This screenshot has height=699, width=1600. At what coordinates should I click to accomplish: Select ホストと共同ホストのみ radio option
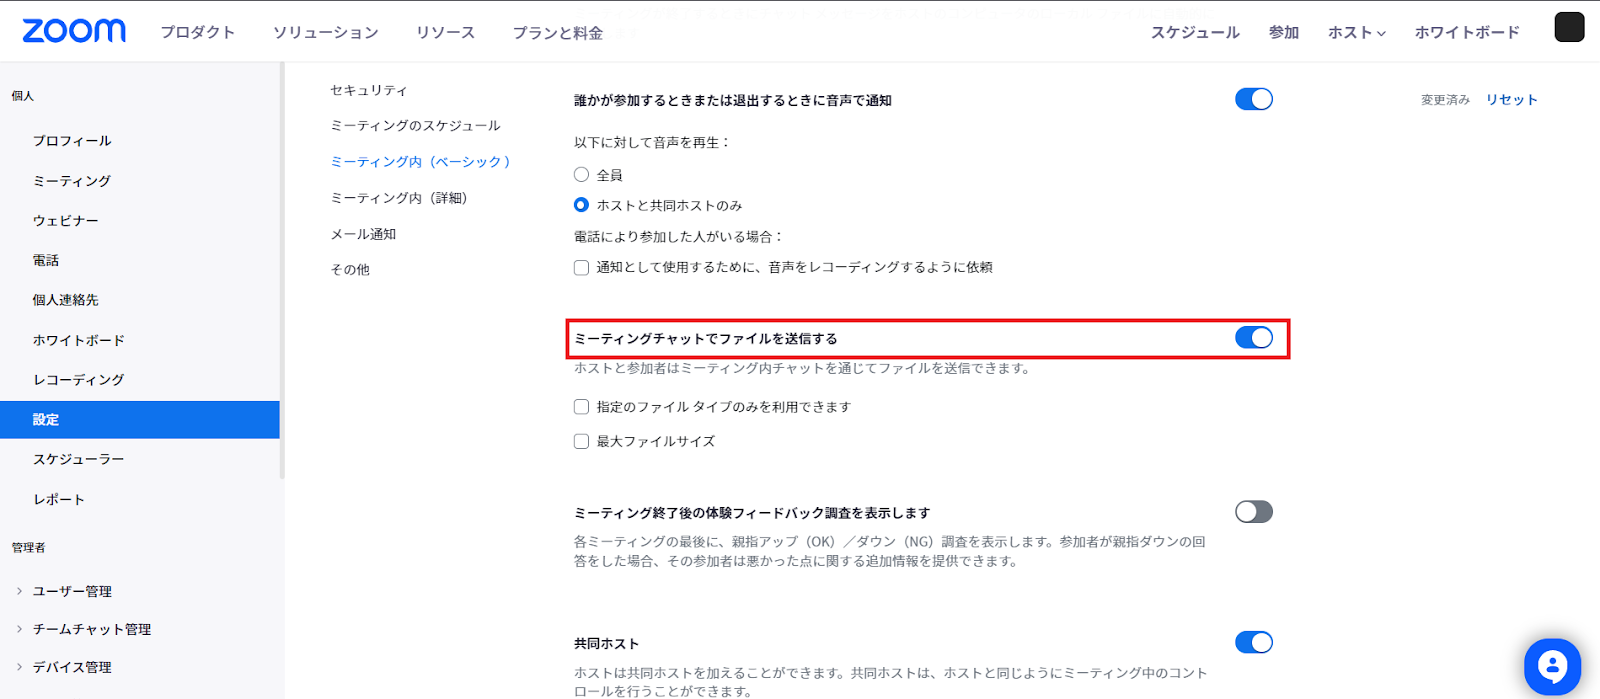tap(581, 205)
